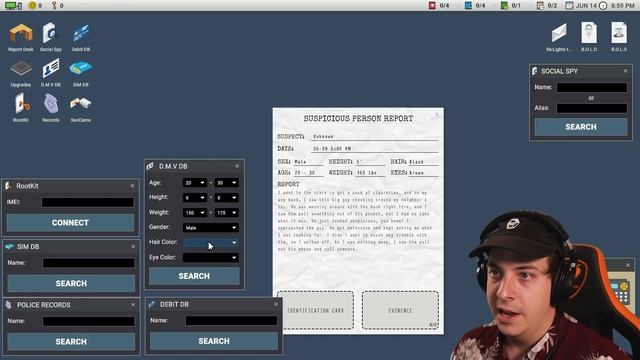Click the calendar date icon JUN 14
The image size is (640, 360).
coord(569,5)
